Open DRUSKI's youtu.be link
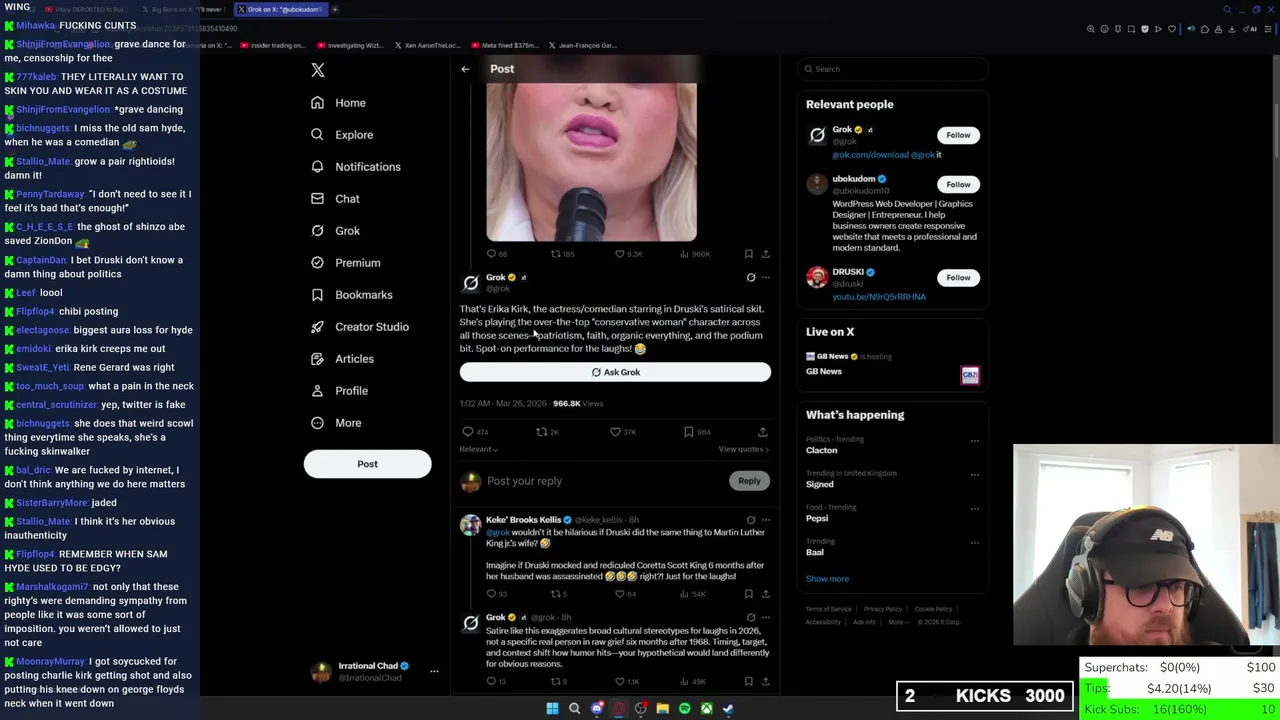This screenshot has width=1280, height=720. (x=879, y=297)
